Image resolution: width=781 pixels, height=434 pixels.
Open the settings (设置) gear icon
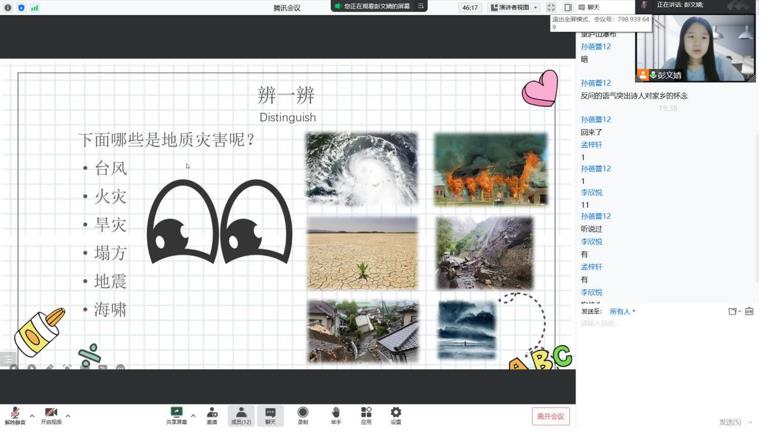click(x=396, y=414)
